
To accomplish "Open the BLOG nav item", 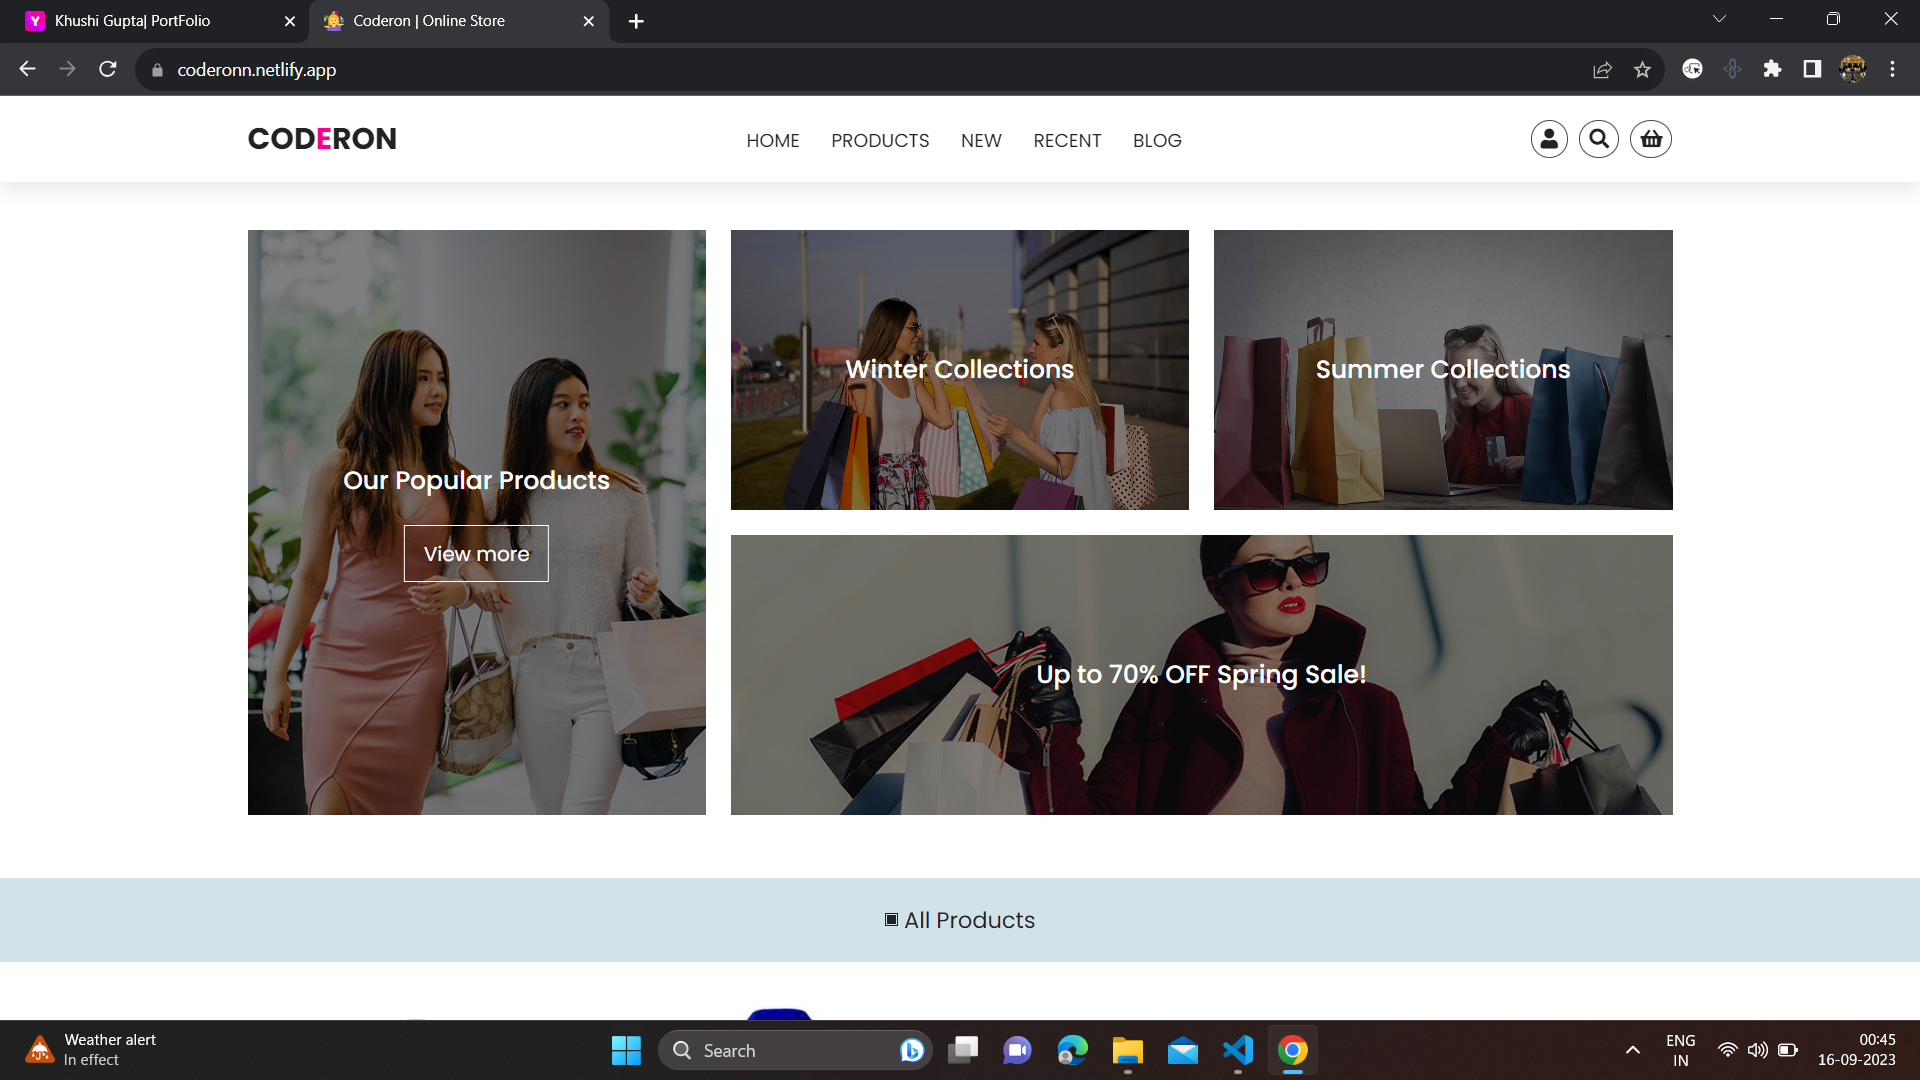I will click(1157, 141).
